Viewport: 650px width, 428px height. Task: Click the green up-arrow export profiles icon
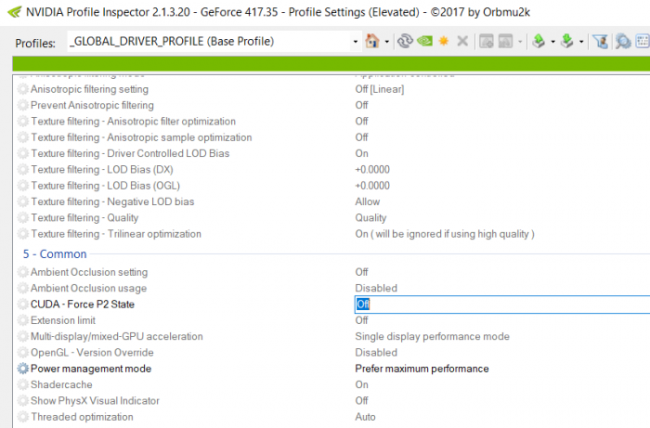pos(538,41)
